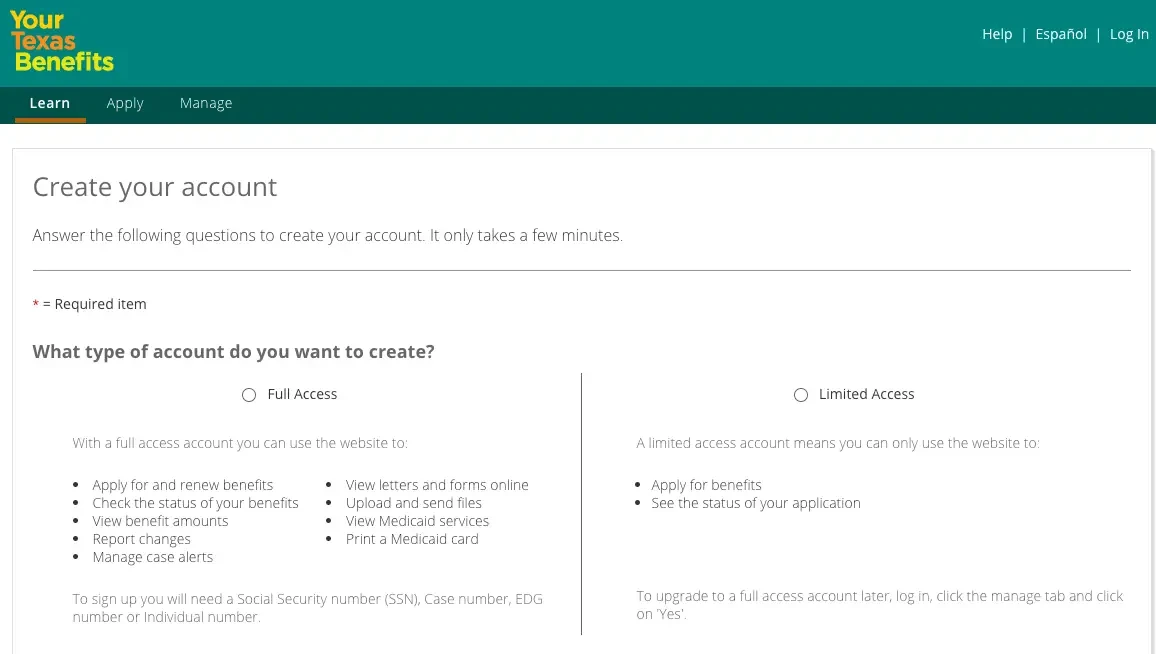Click 'See the status of your application'
This screenshot has height=654, width=1156.
[756, 503]
